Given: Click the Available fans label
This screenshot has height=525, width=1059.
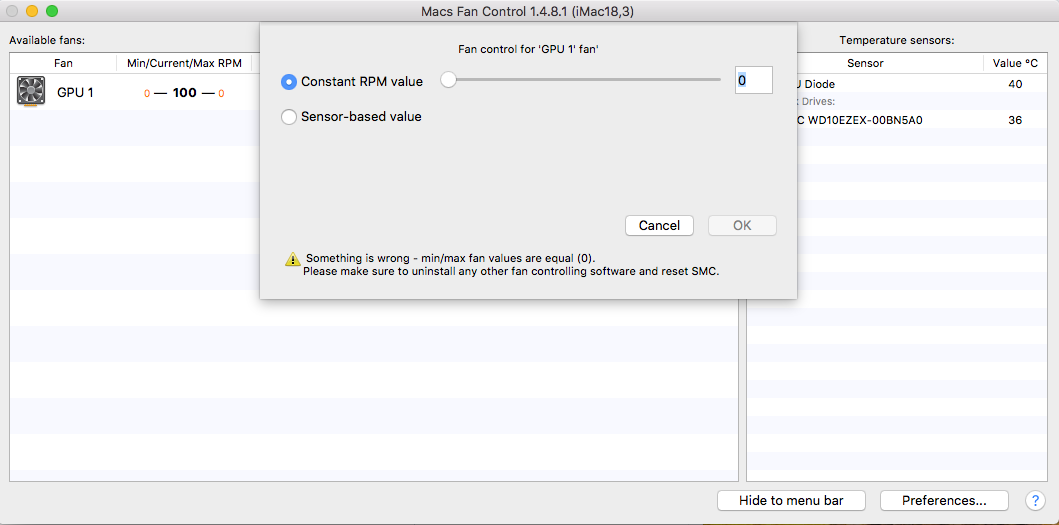Looking at the screenshot, I should pyautogui.click(x=47, y=41).
